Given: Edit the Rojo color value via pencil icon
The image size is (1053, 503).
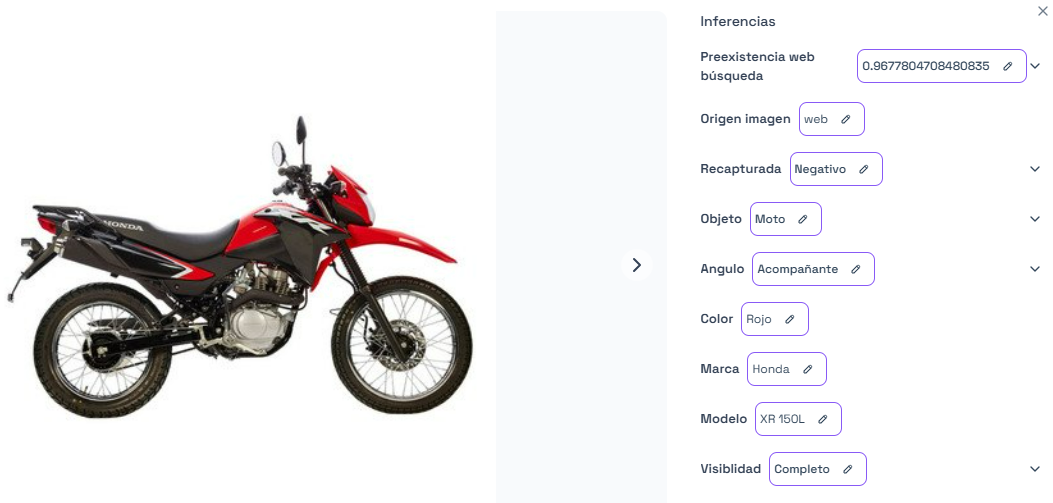Looking at the screenshot, I should tap(790, 319).
